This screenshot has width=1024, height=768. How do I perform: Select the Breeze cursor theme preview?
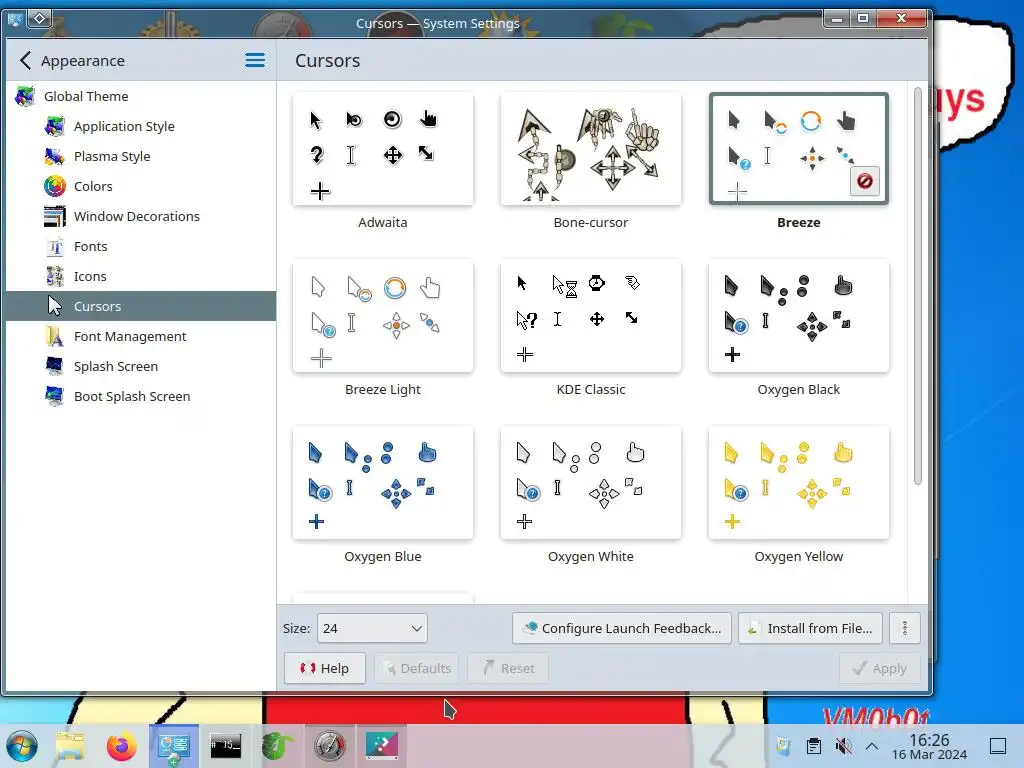click(x=799, y=150)
